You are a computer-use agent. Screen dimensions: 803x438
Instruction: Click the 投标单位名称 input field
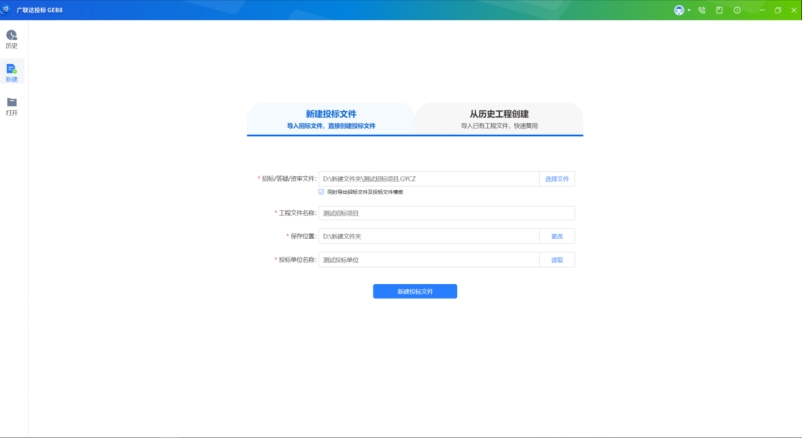[427, 260]
